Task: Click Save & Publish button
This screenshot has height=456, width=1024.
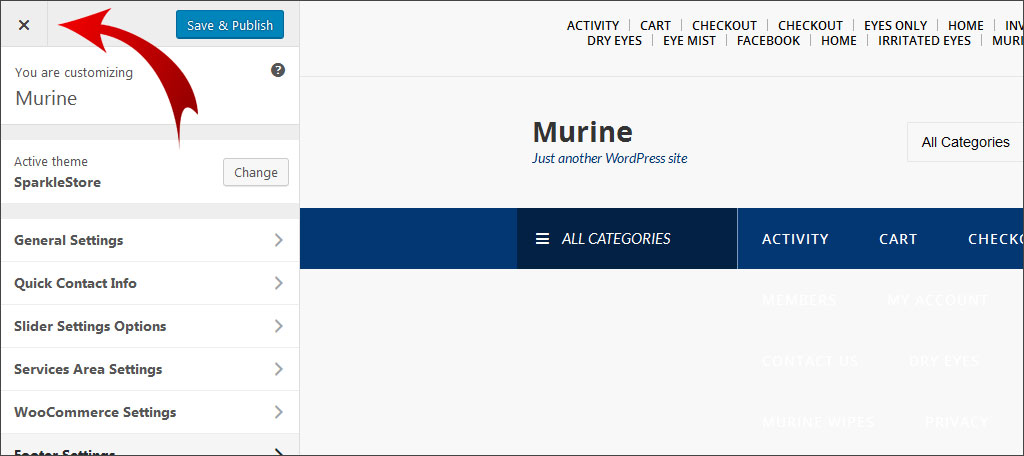Action: (229, 25)
